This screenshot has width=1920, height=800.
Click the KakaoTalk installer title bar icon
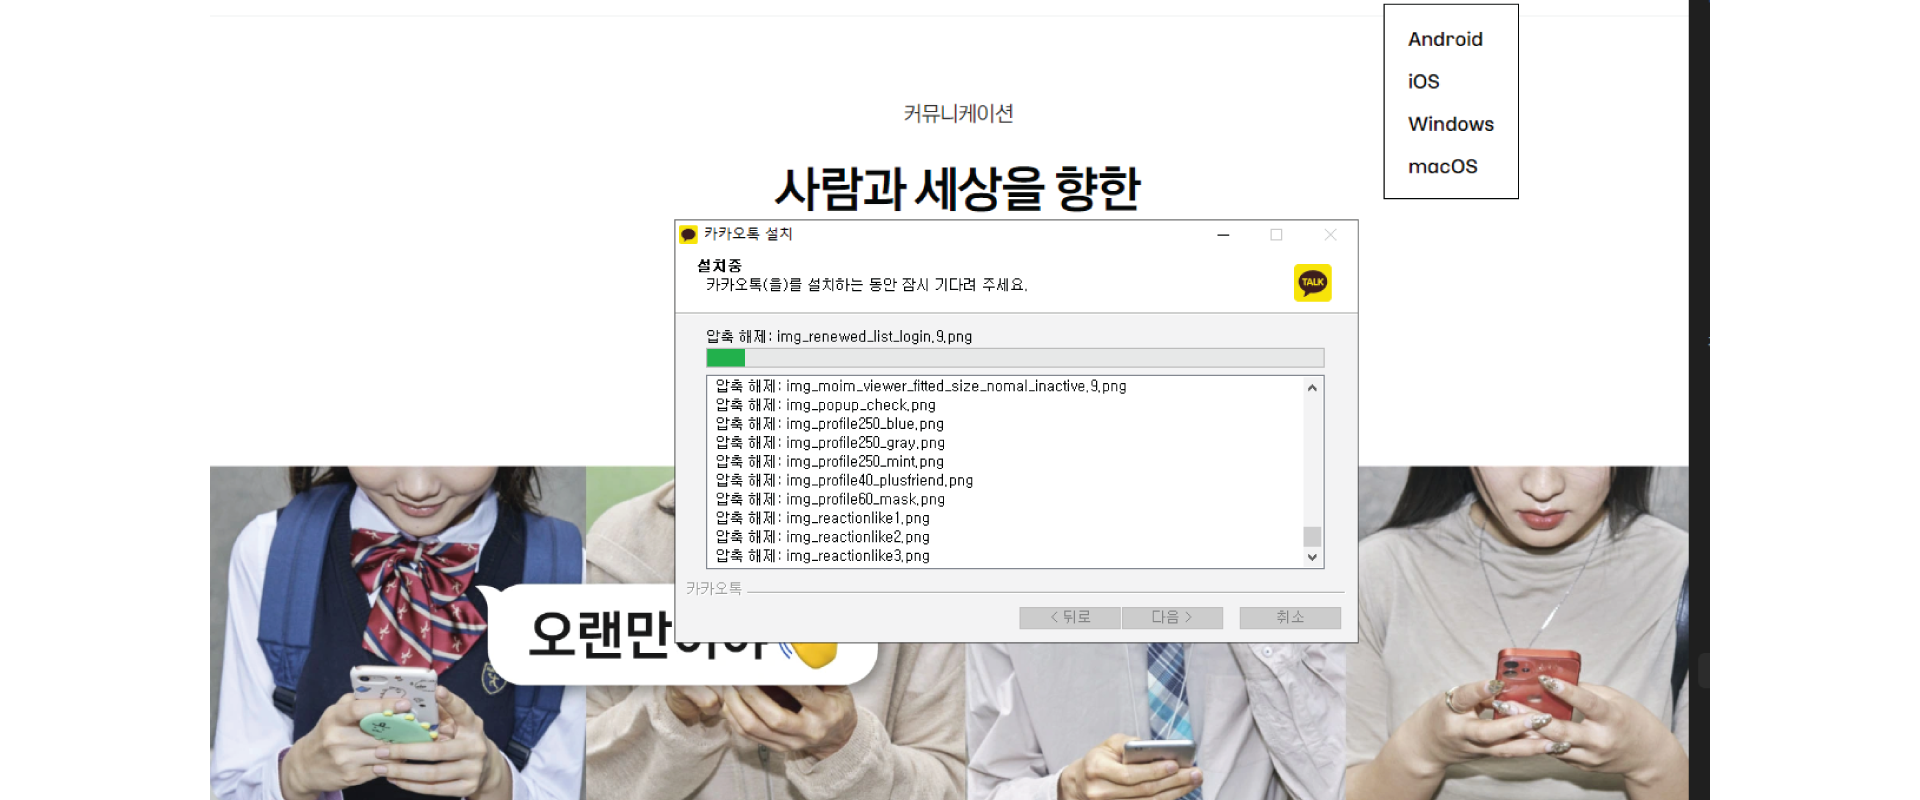pyautogui.click(x=688, y=234)
